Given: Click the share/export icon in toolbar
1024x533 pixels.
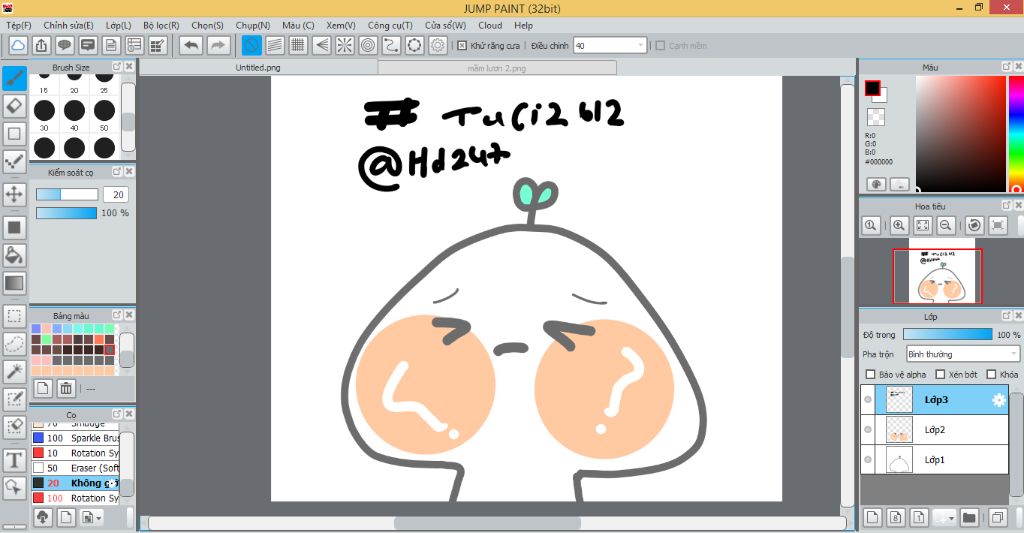Looking at the screenshot, I should point(41,45).
